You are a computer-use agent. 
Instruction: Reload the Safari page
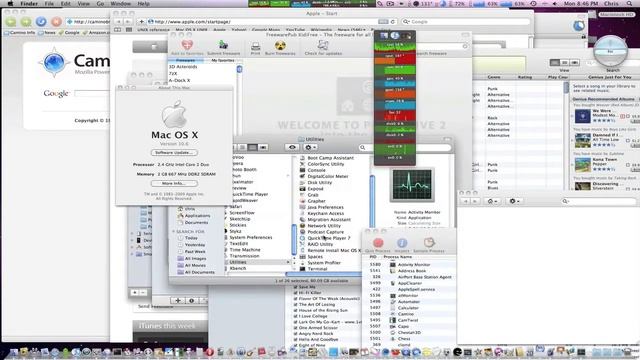click(x=393, y=22)
